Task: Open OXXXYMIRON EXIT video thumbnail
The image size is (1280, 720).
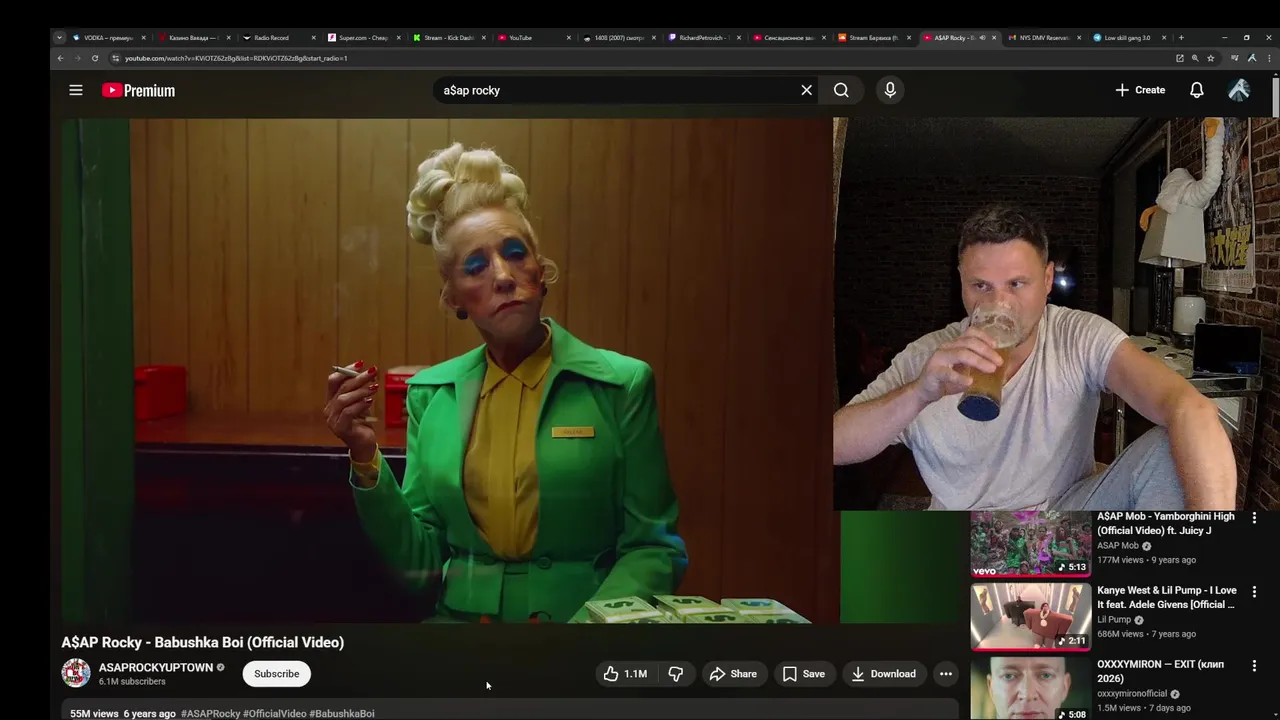Action: click(x=1030, y=688)
